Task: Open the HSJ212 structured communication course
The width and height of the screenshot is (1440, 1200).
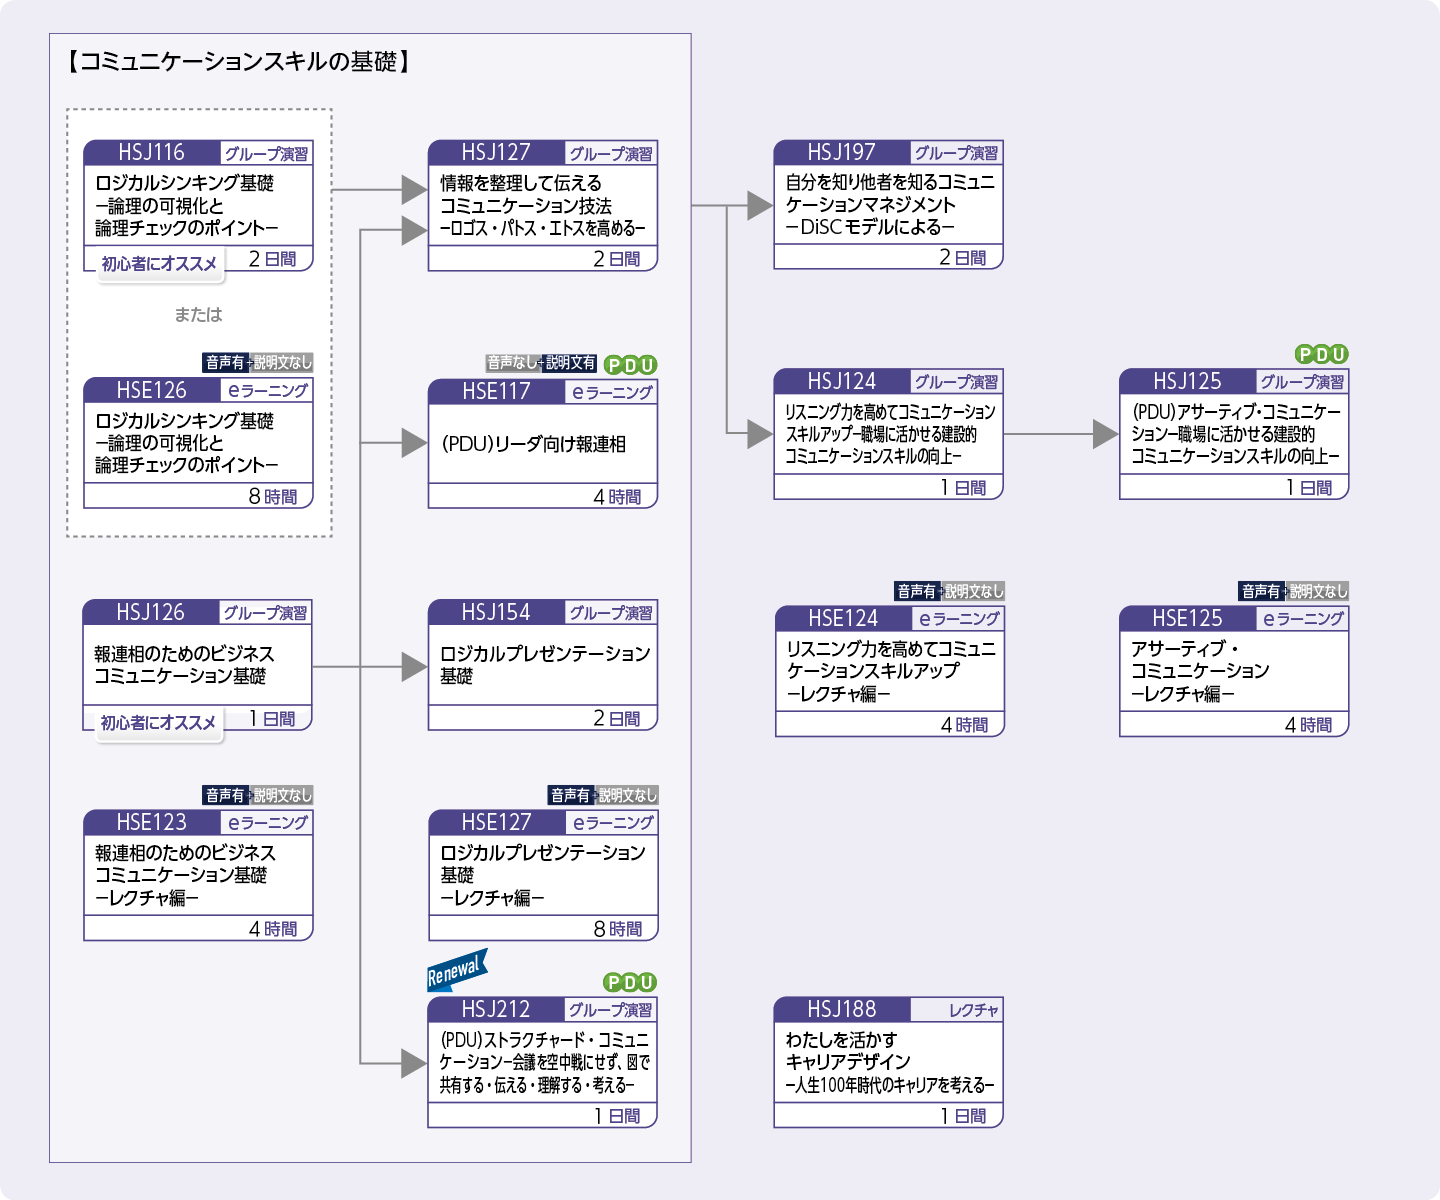Action: (543, 1062)
